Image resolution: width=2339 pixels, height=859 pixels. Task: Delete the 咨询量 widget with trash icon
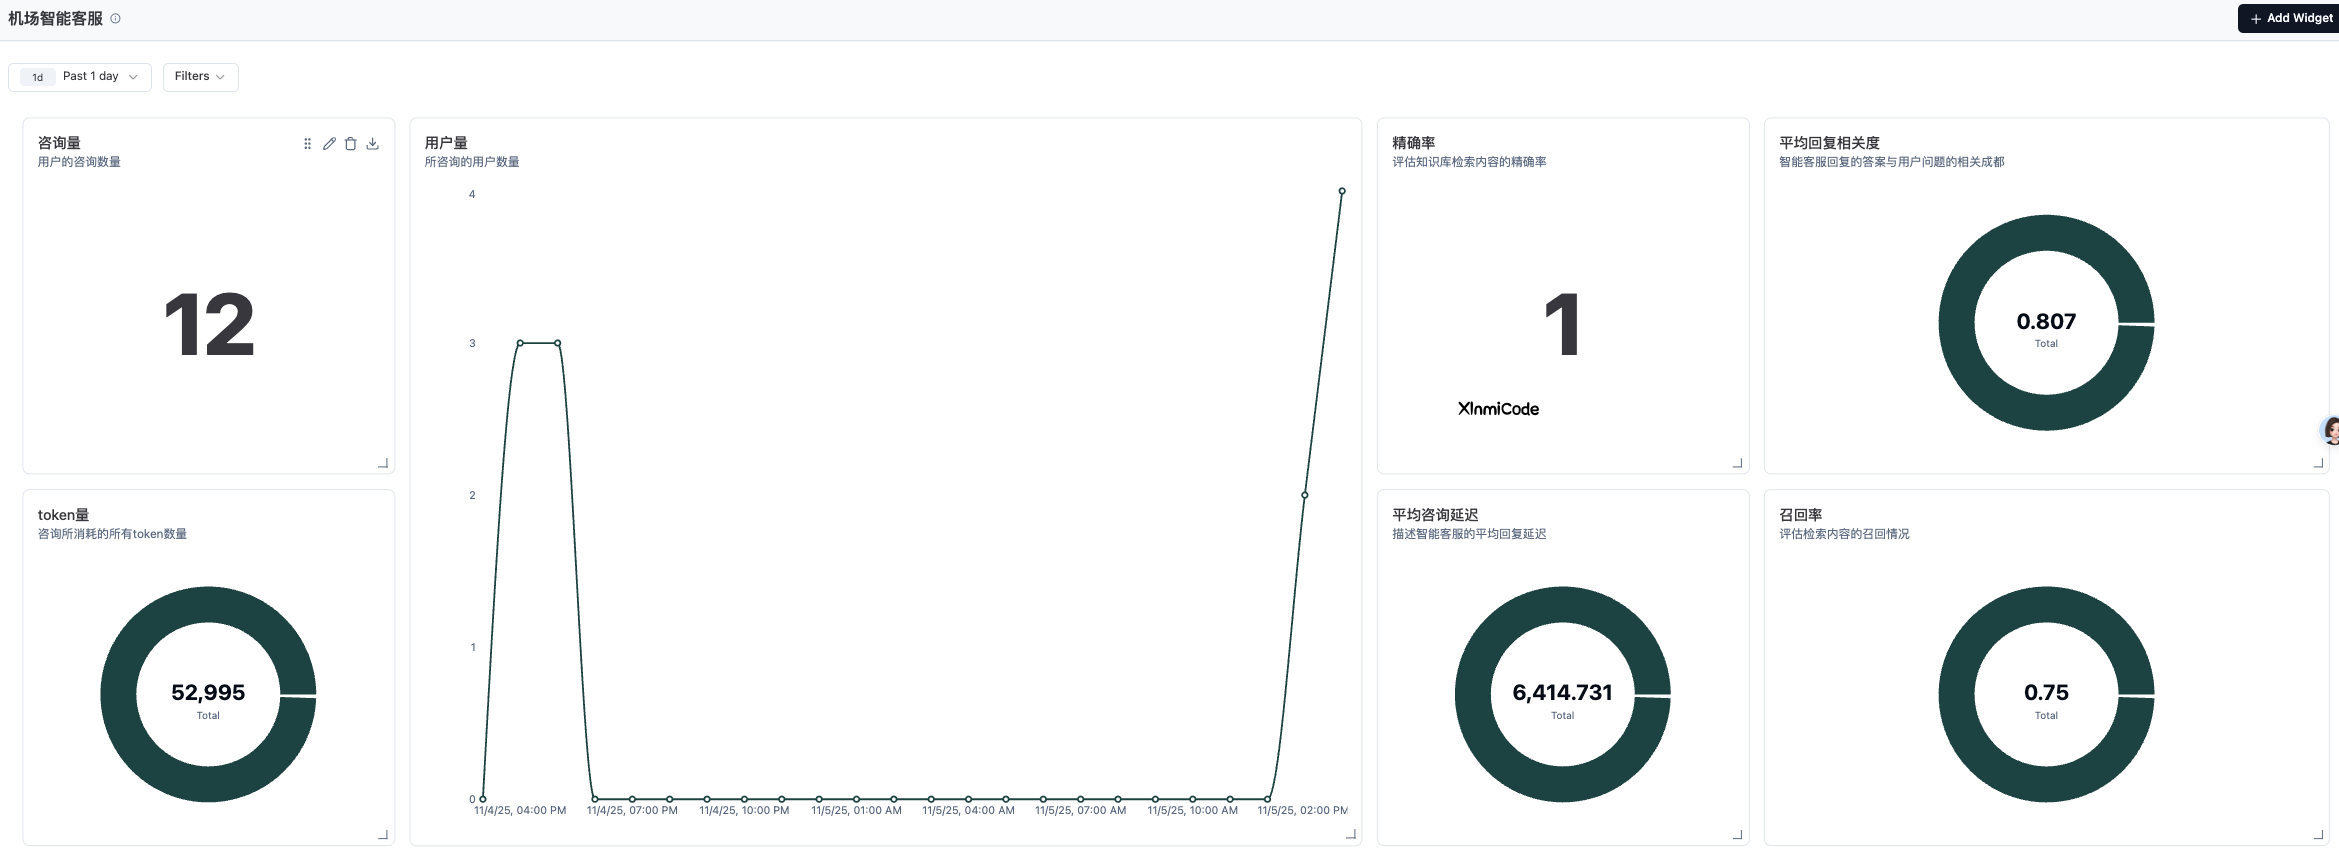tap(351, 144)
